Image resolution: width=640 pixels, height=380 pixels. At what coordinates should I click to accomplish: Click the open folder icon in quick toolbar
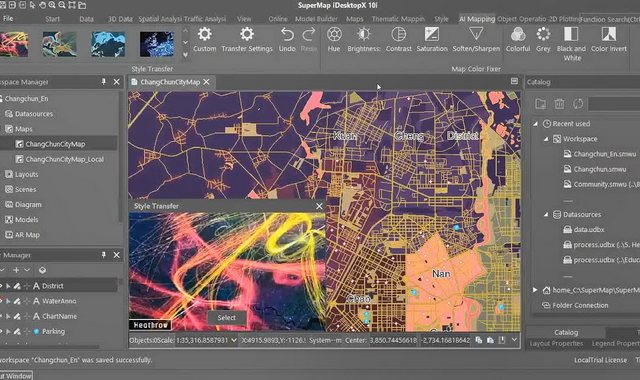[x=82, y=5]
